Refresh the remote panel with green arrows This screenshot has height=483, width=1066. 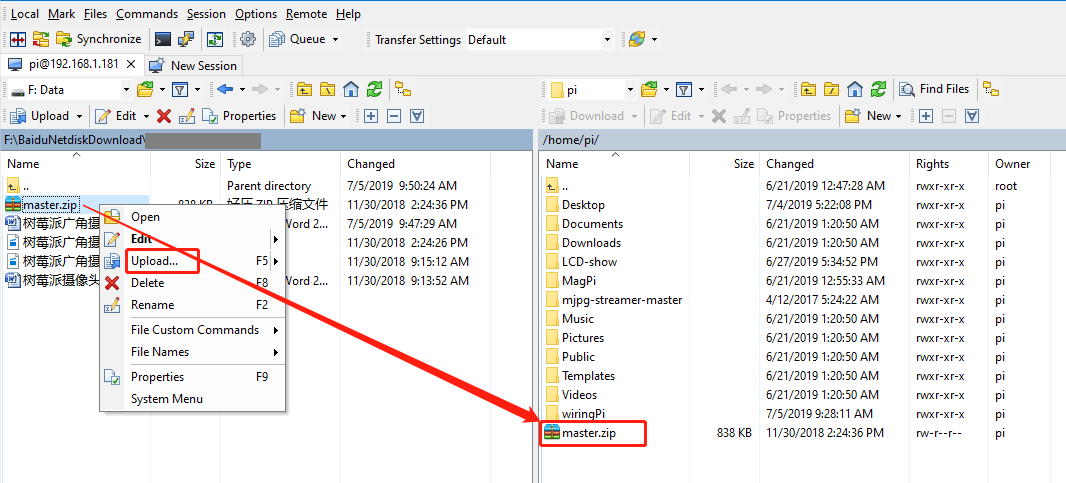pos(879,89)
